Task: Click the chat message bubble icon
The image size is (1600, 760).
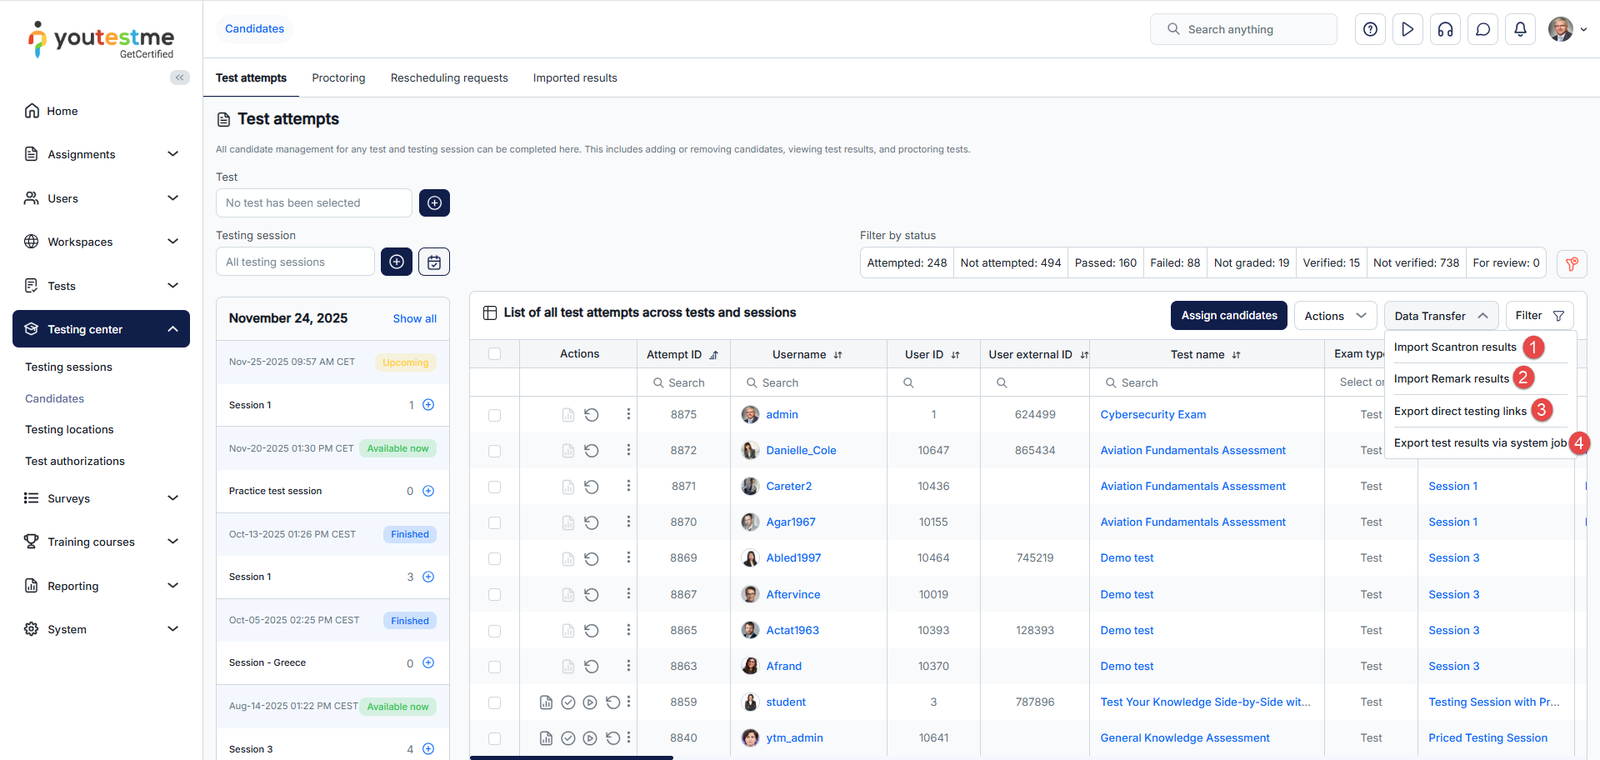Action: click(x=1483, y=29)
